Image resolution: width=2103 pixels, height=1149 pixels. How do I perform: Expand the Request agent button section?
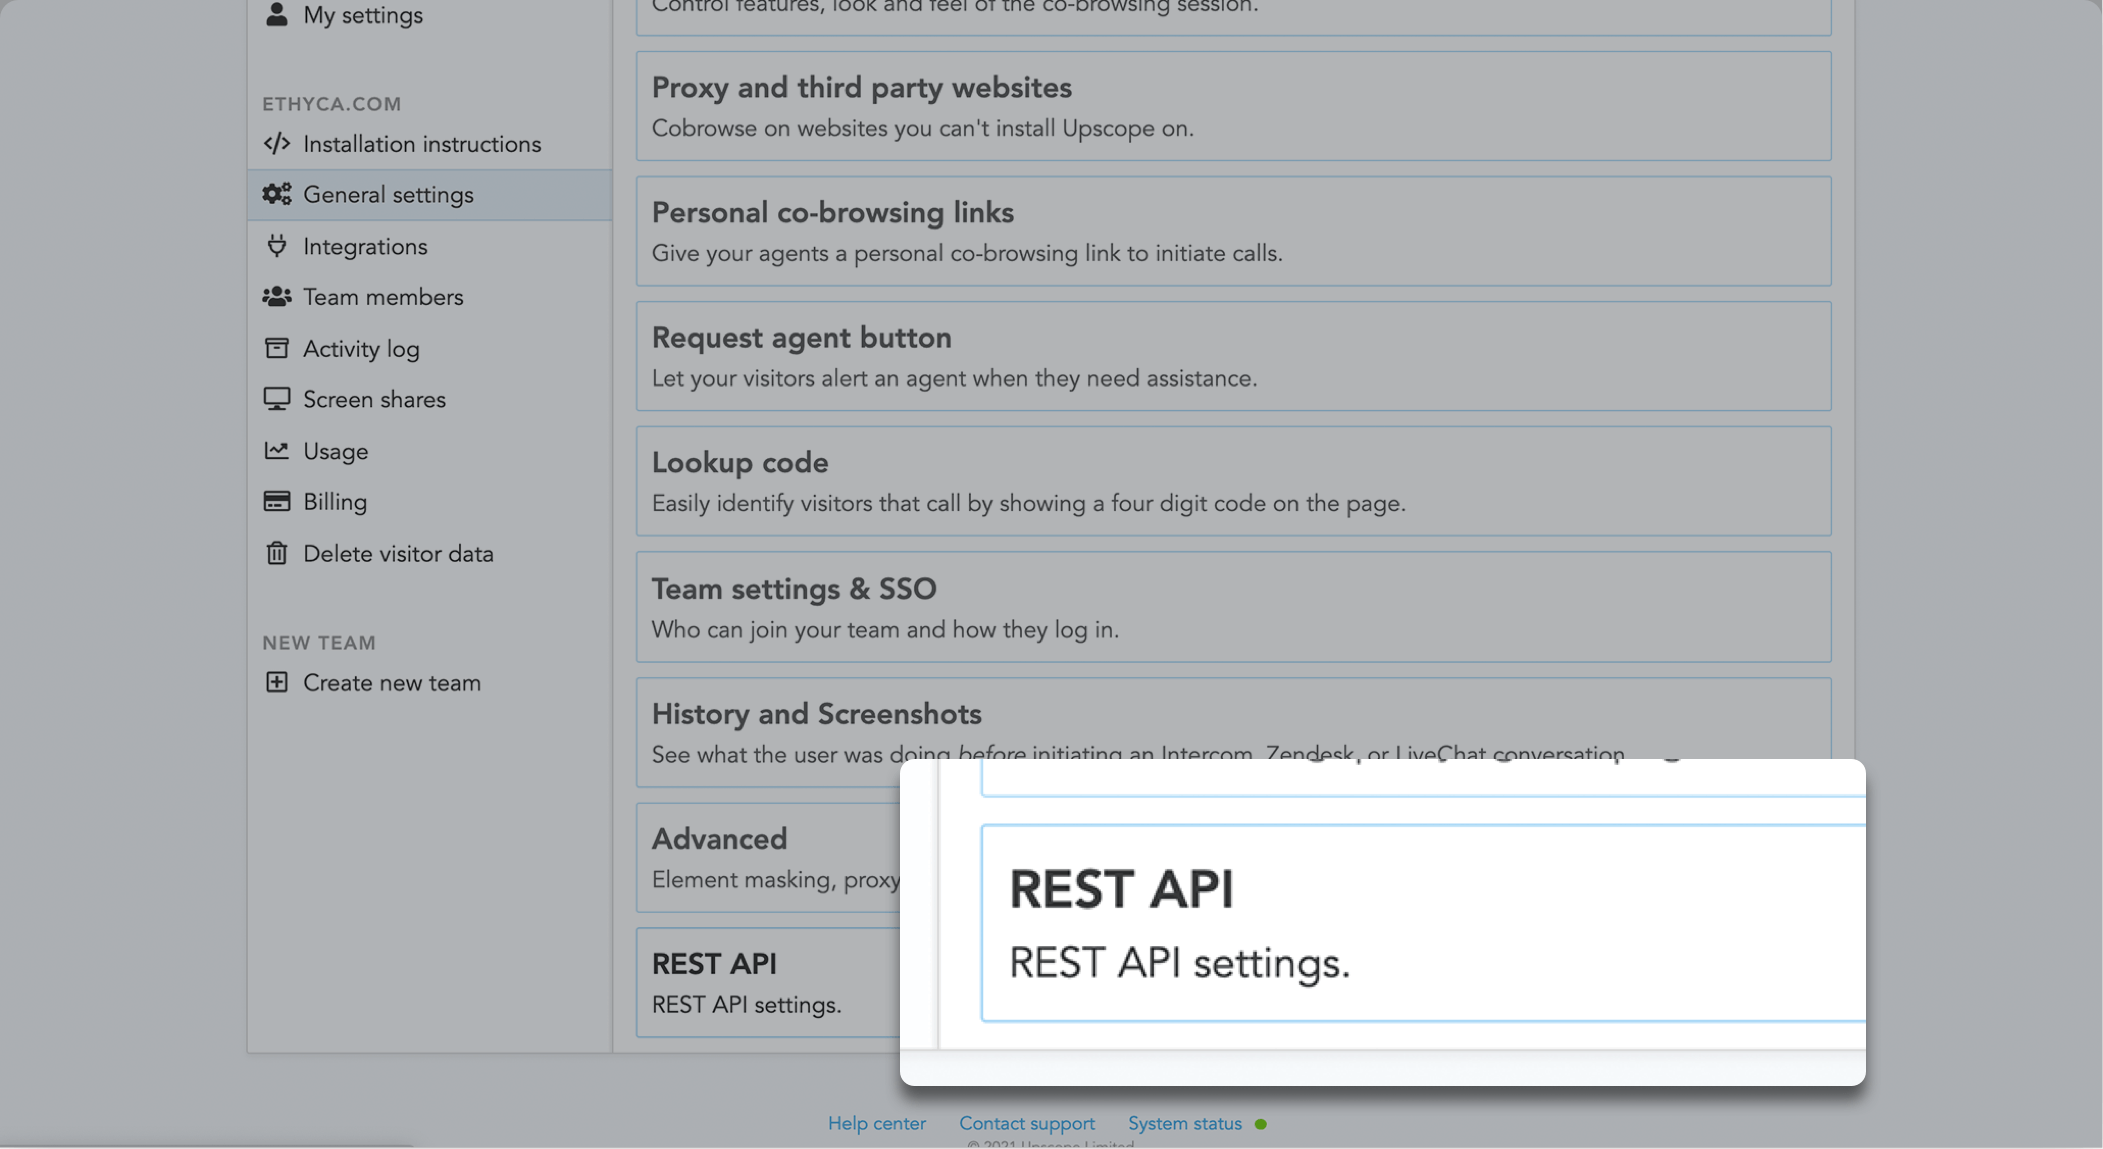1233,356
